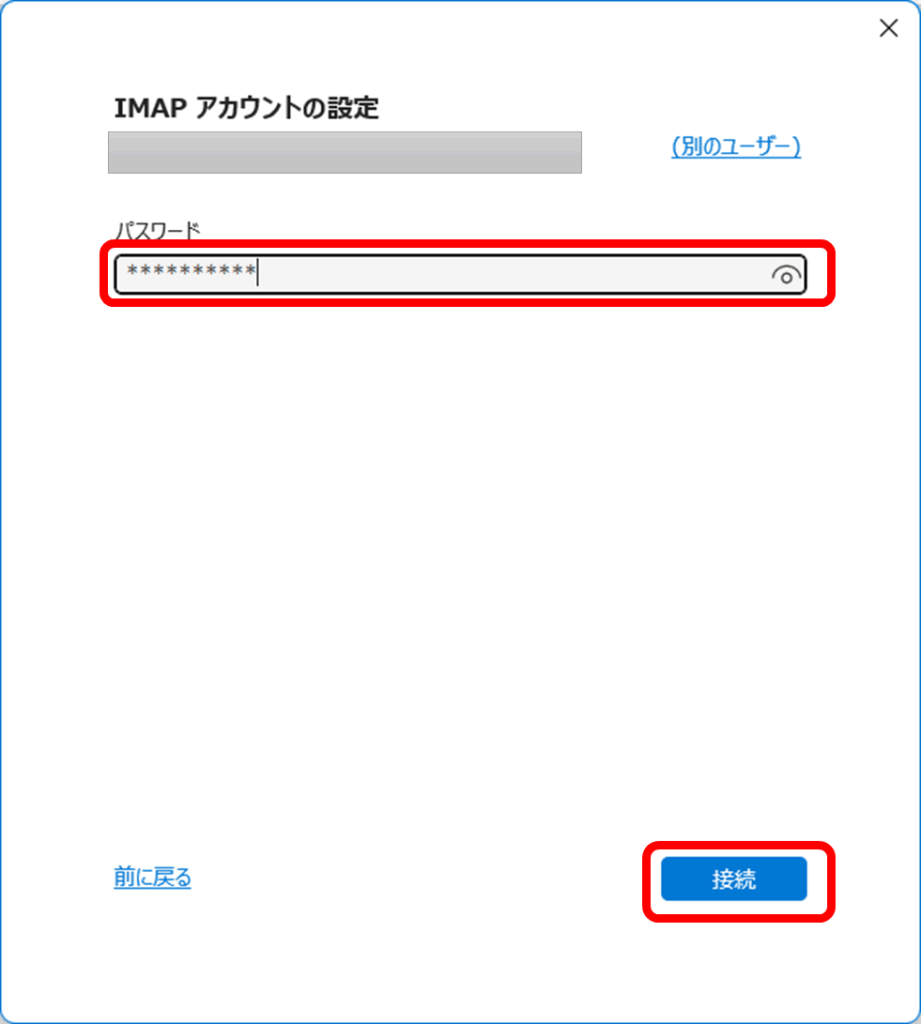Toggle password visibility with the eye icon
This screenshot has height=1024, width=921.
pos(786,276)
